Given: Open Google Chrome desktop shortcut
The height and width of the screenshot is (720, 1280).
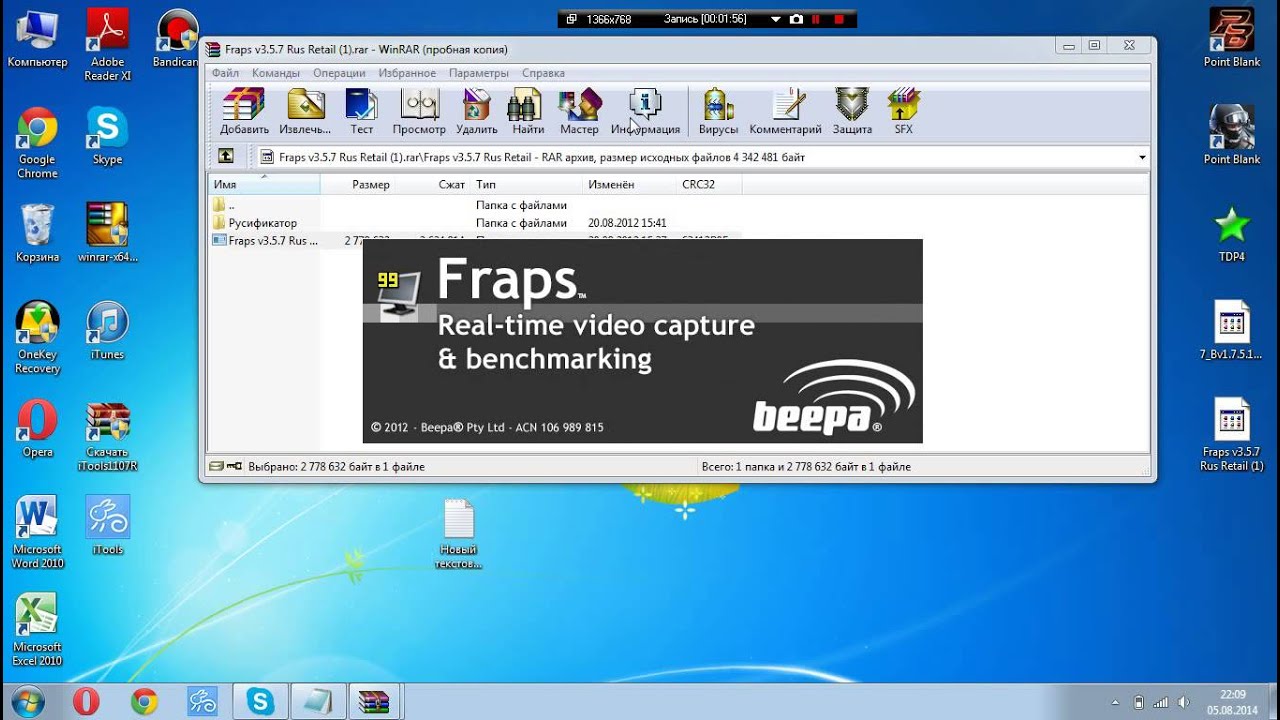Looking at the screenshot, I should tap(37, 143).
